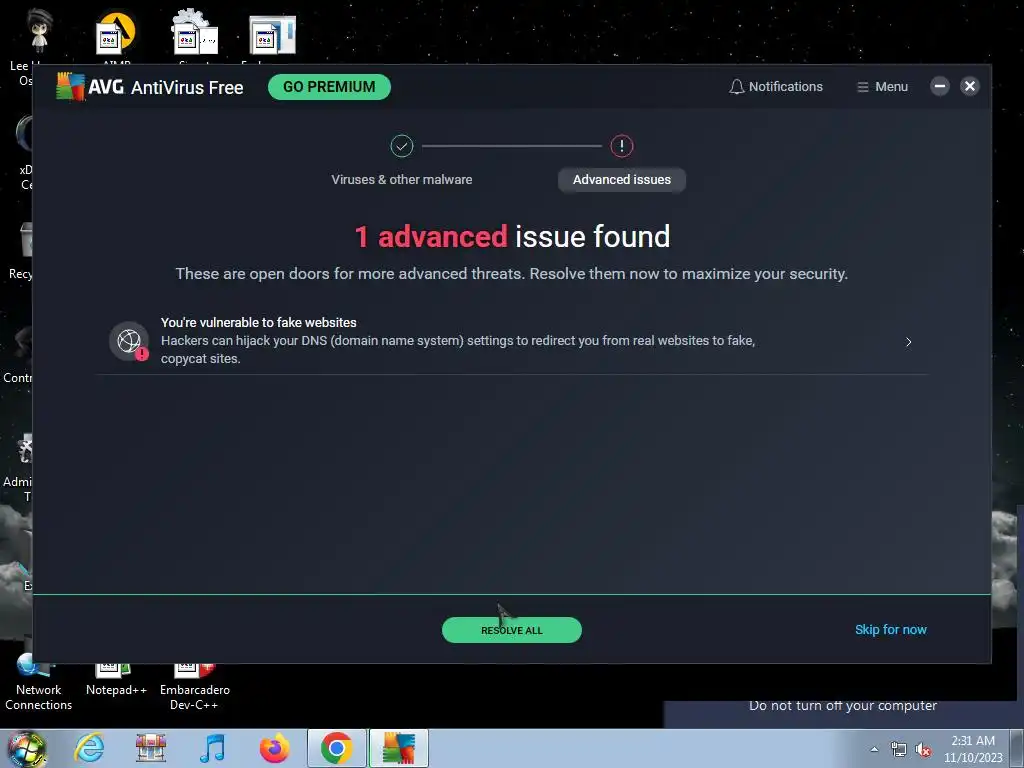The image size is (1024, 768).
Task: Click the green checkmark step icon
Action: click(402, 146)
